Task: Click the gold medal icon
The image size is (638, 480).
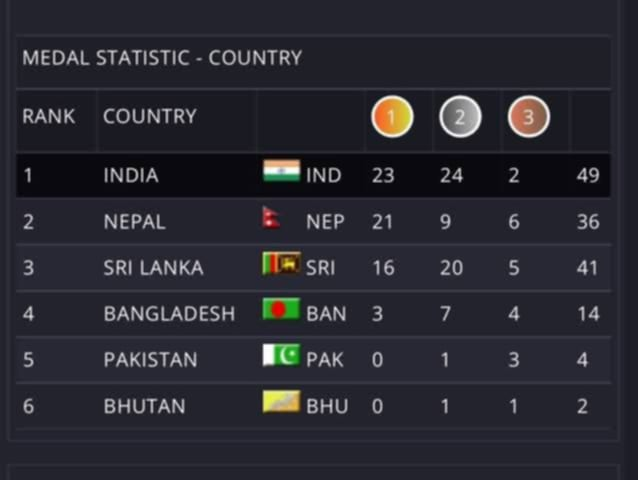Action: click(392, 117)
